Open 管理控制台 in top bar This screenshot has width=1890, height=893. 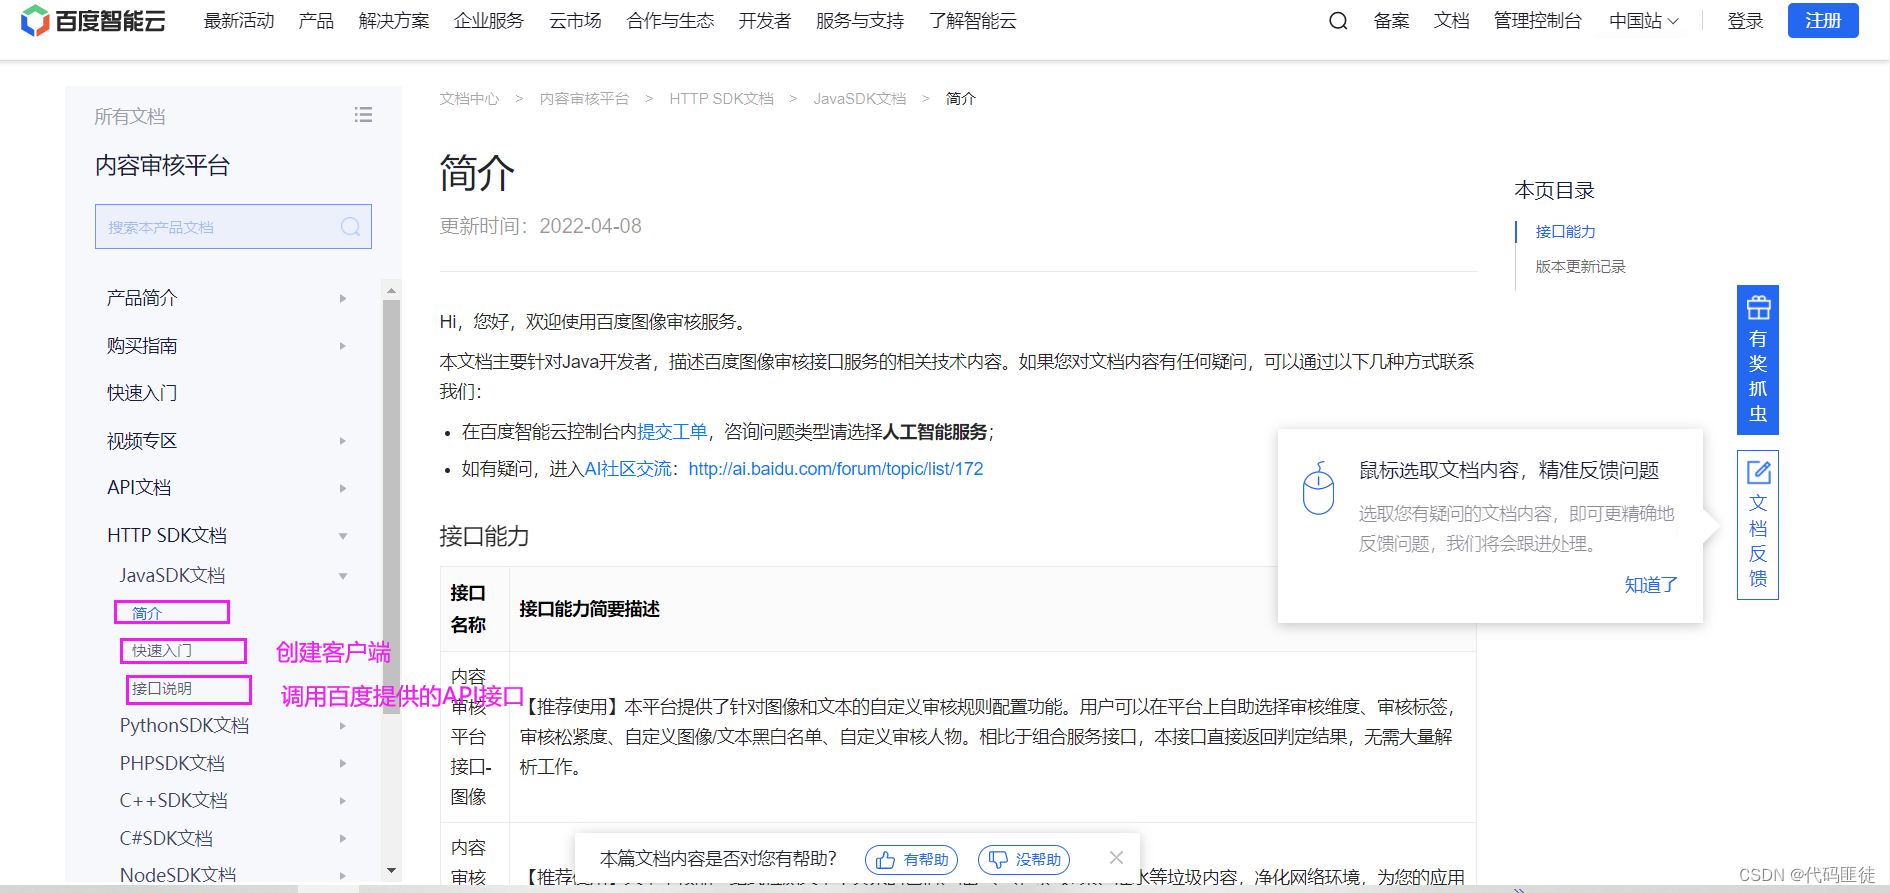(1538, 21)
